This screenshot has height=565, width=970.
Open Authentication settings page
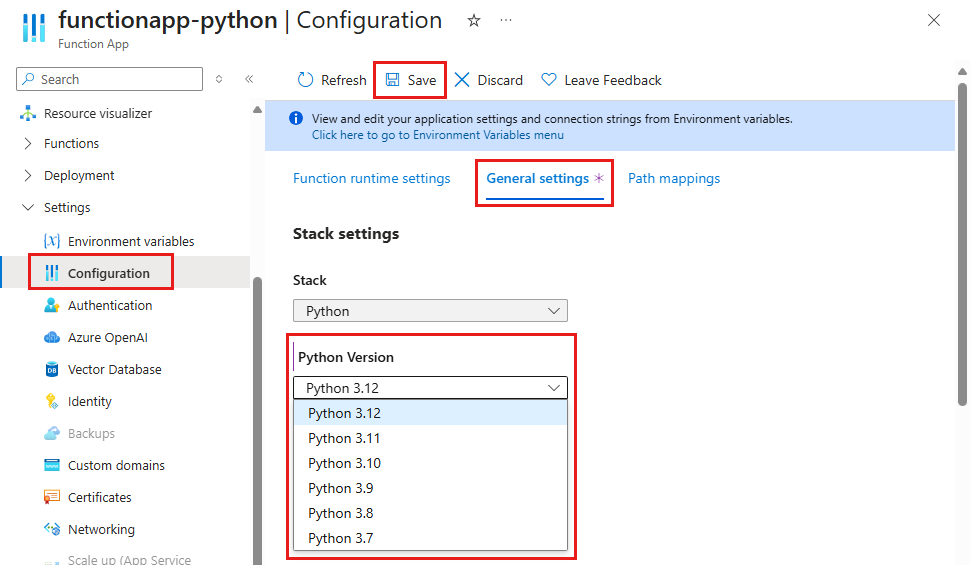110,305
